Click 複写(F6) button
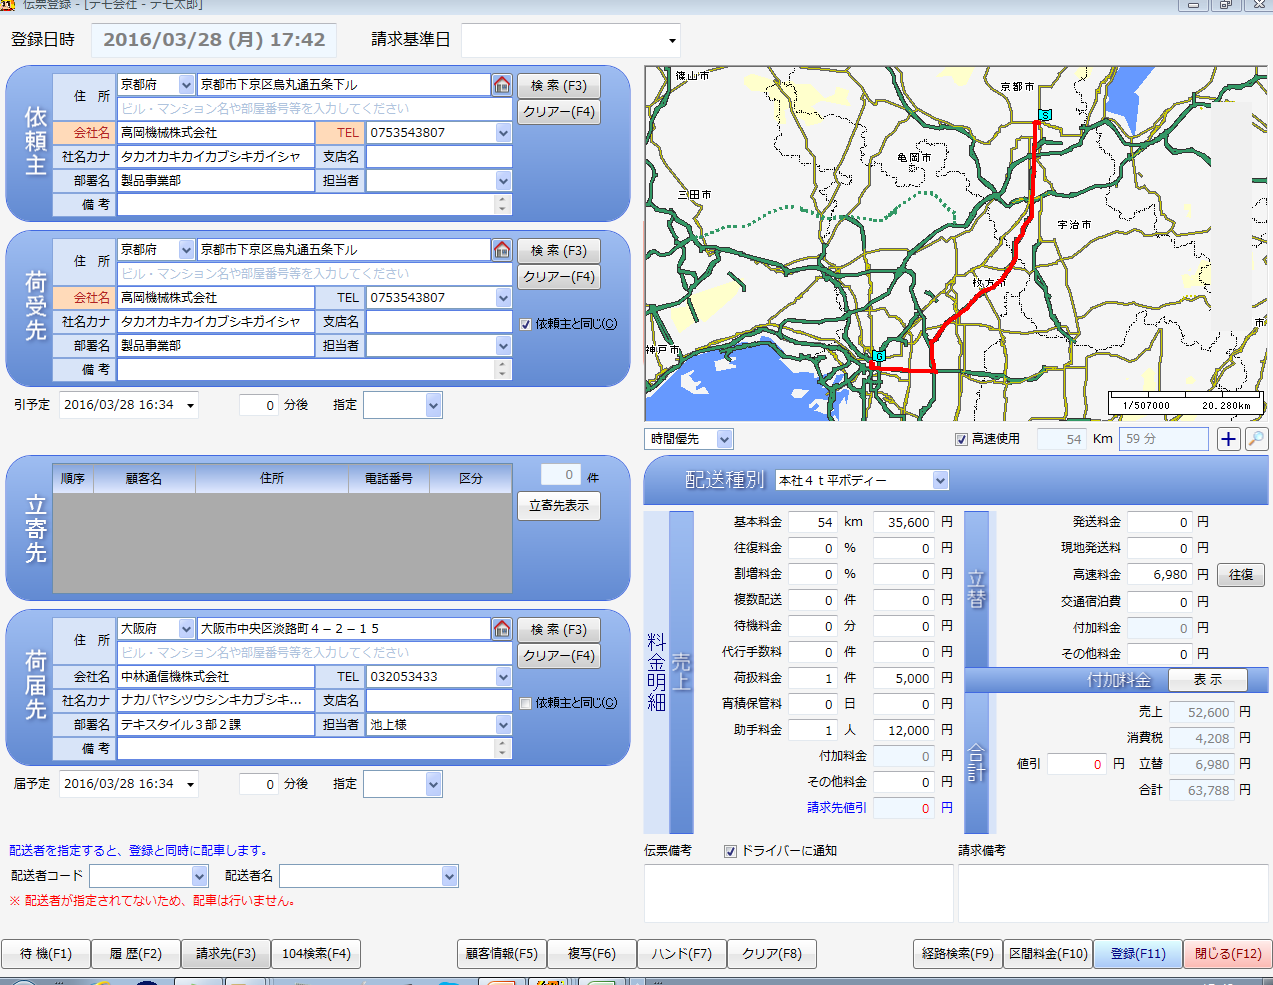This screenshot has height=985, width=1273. (592, 954)
